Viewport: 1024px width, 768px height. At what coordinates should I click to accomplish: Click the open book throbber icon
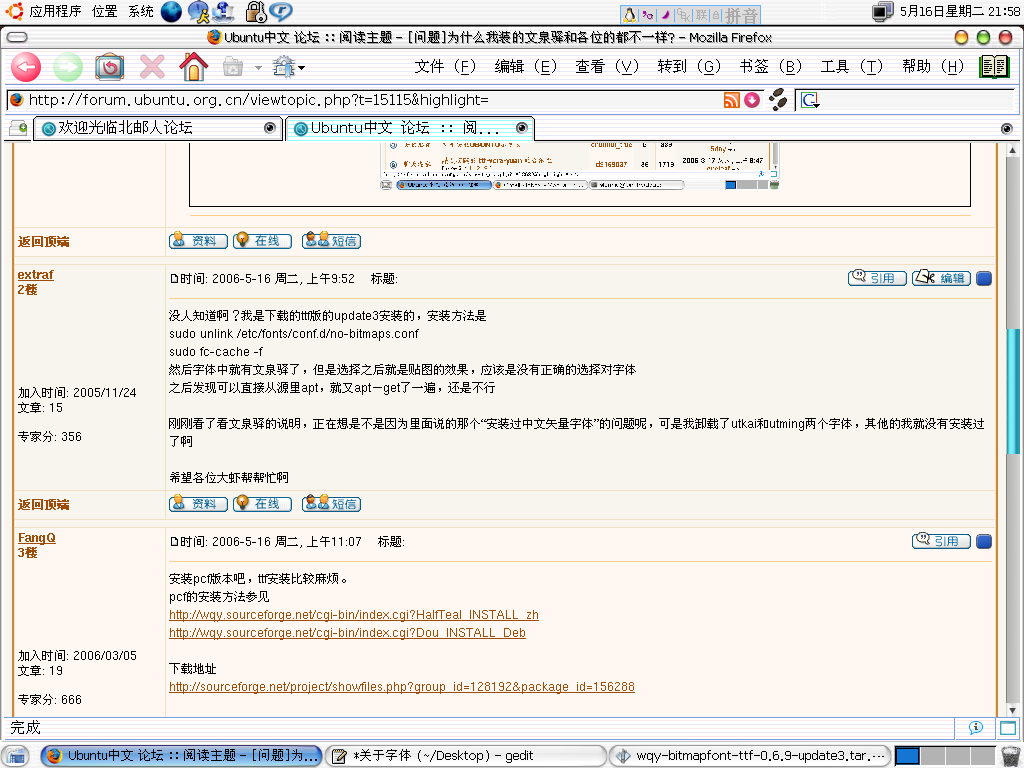click(994, 66)
